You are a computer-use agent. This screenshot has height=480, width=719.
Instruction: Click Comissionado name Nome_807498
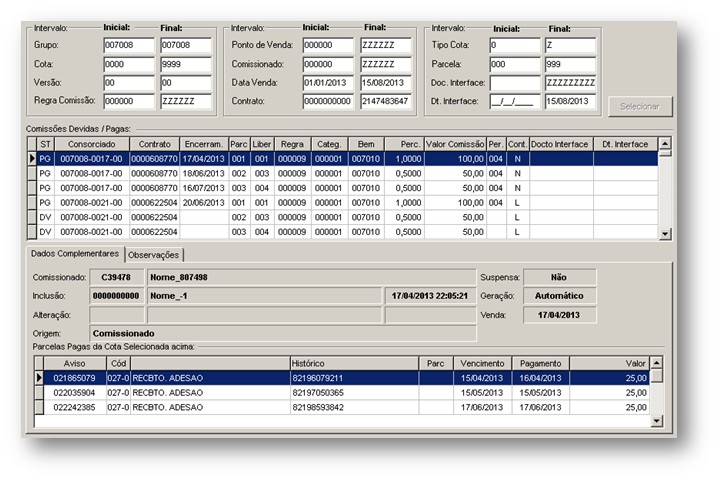[x=311, y=277]
